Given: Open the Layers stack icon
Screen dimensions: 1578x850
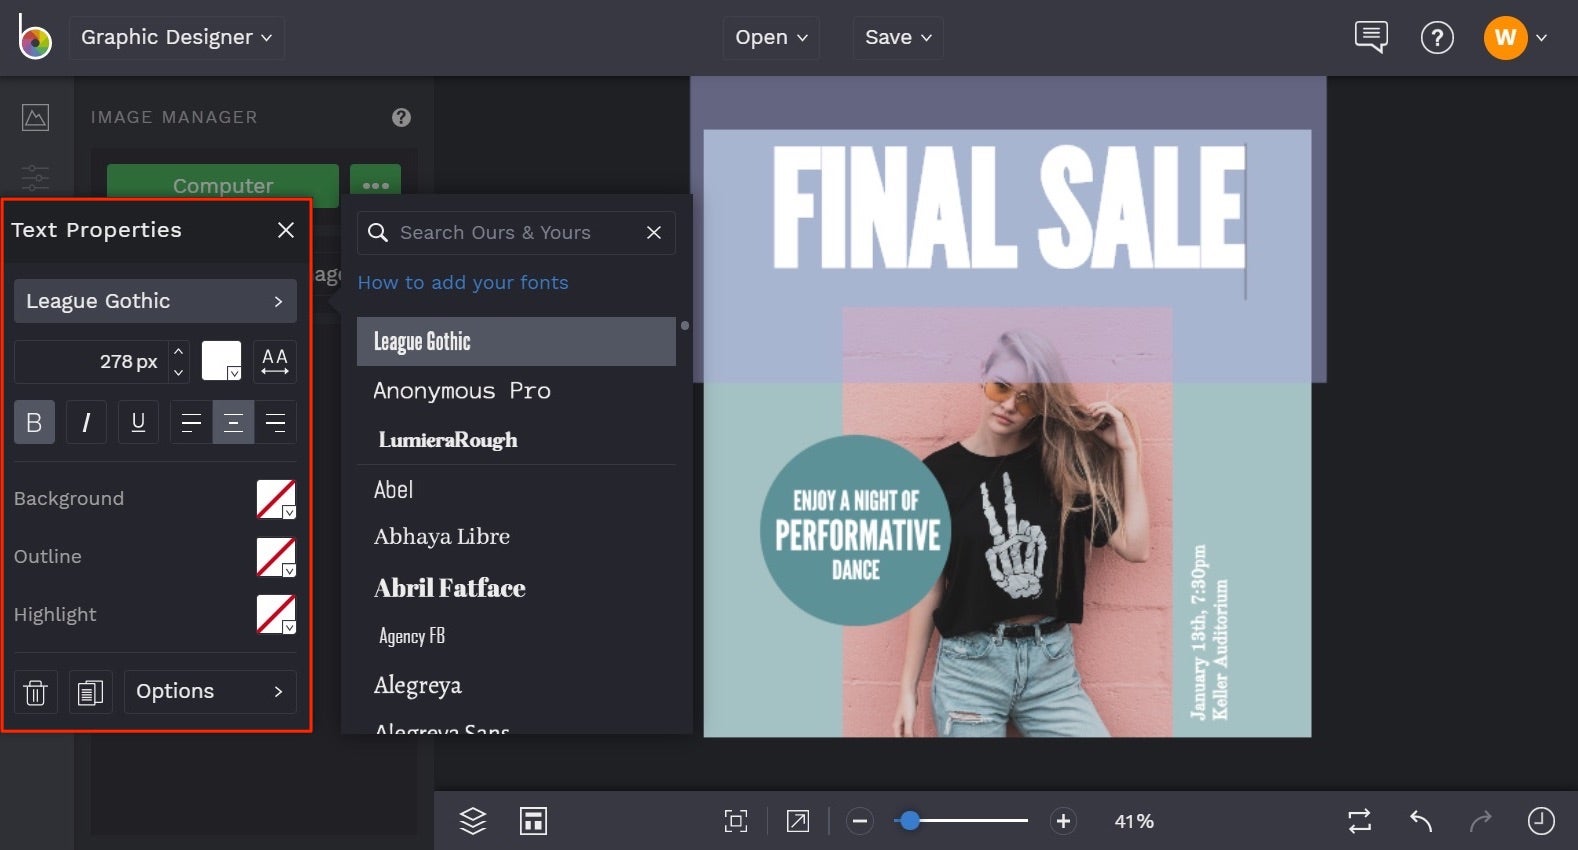Looking at the screenshot, I should [x=473, y=821].
